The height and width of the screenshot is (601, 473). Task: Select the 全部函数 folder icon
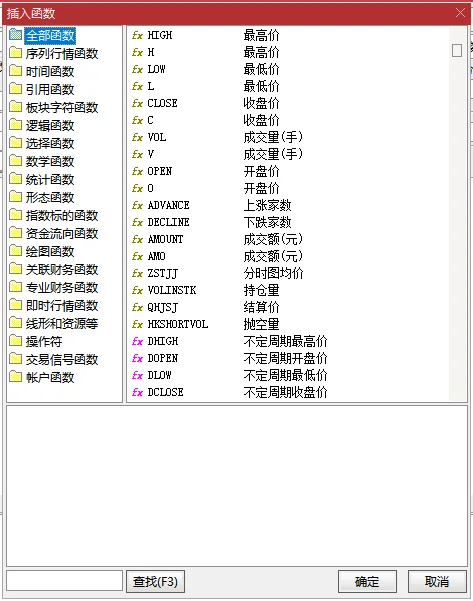(x=15, y=35)
